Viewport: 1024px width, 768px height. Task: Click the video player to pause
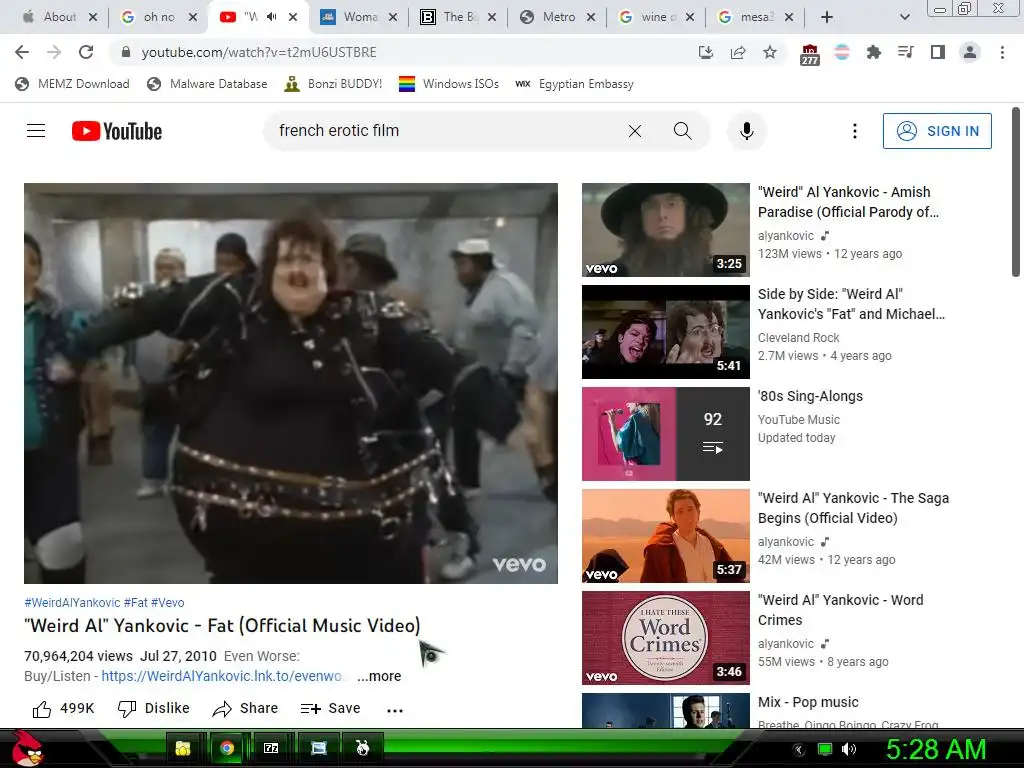(x=291, y=383)
